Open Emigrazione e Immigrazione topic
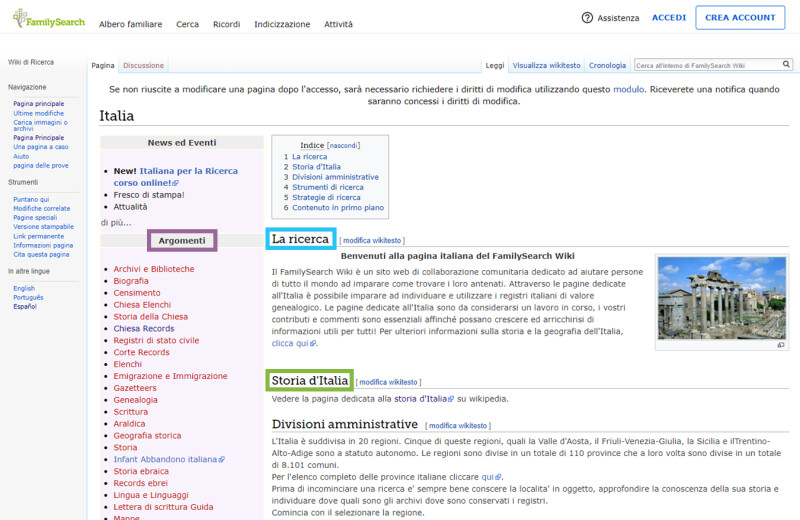 click(x=170, y=376)
